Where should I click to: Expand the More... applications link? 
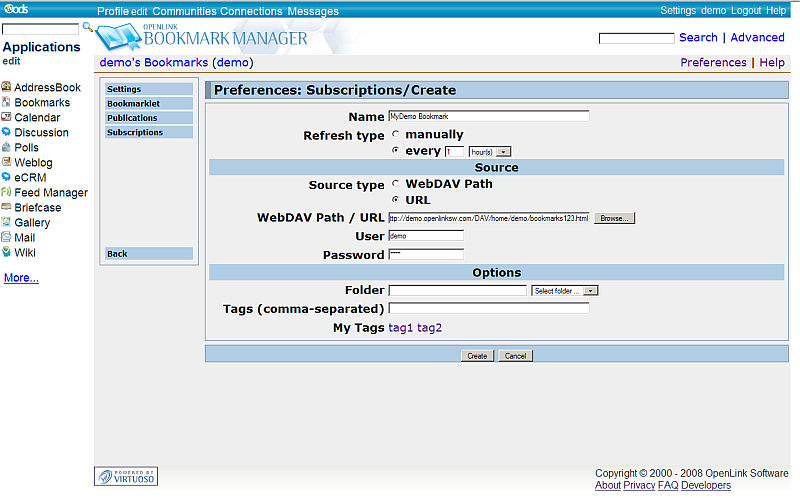[21, 278]
